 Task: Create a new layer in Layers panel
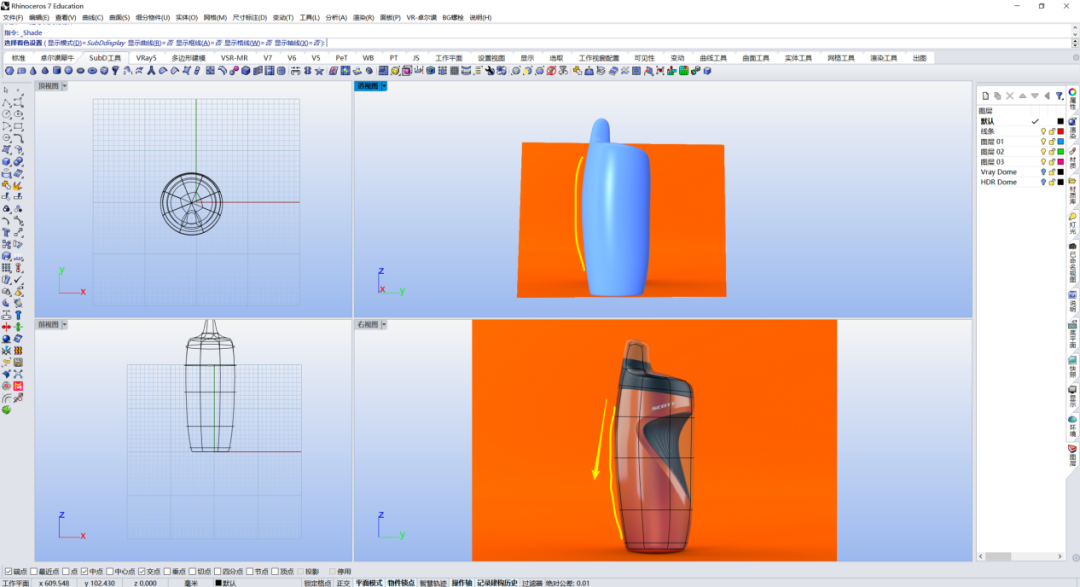point(986,96)
